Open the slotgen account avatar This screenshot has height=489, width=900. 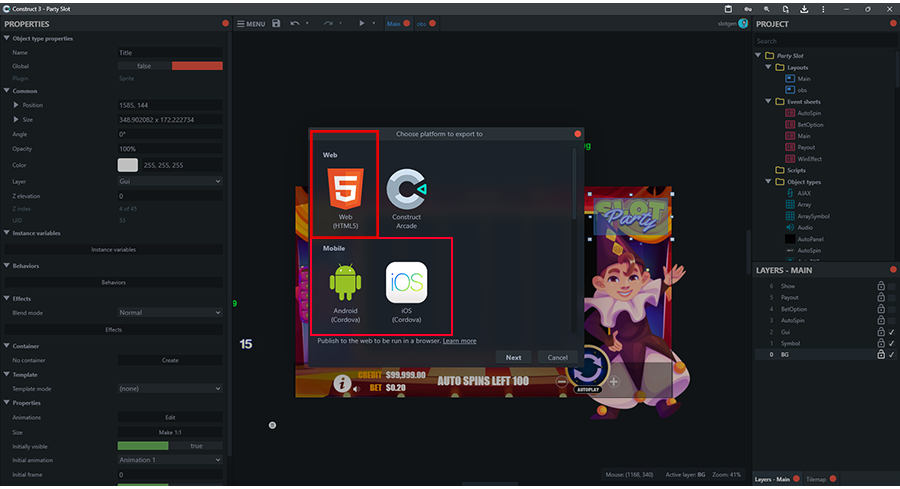coord(743,24)
